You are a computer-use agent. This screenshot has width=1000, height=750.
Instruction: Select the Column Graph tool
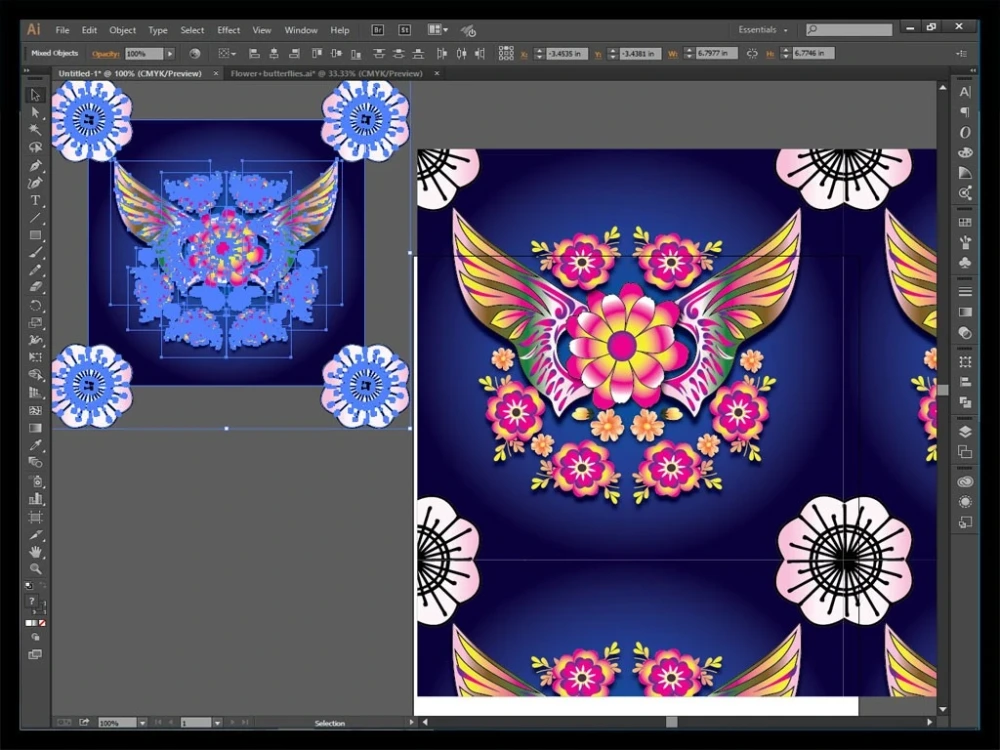coord(35,499)
